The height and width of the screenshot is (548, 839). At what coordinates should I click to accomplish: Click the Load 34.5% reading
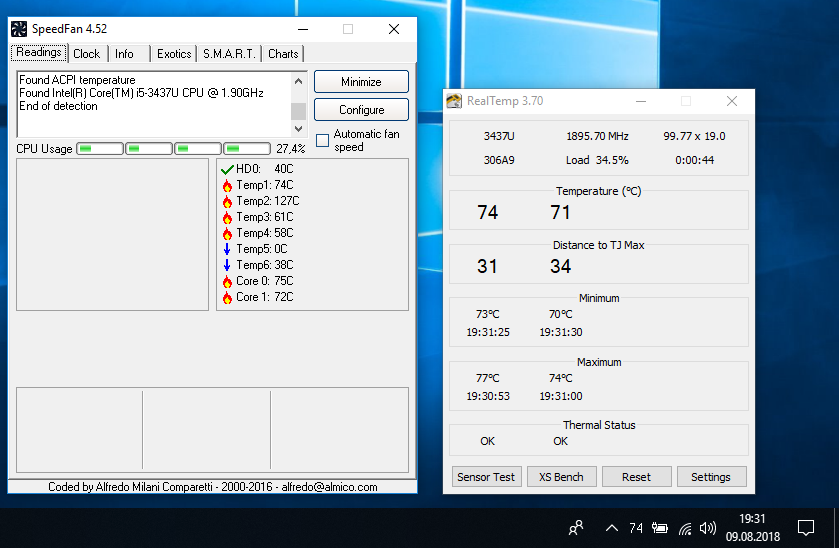click(597, 161)
